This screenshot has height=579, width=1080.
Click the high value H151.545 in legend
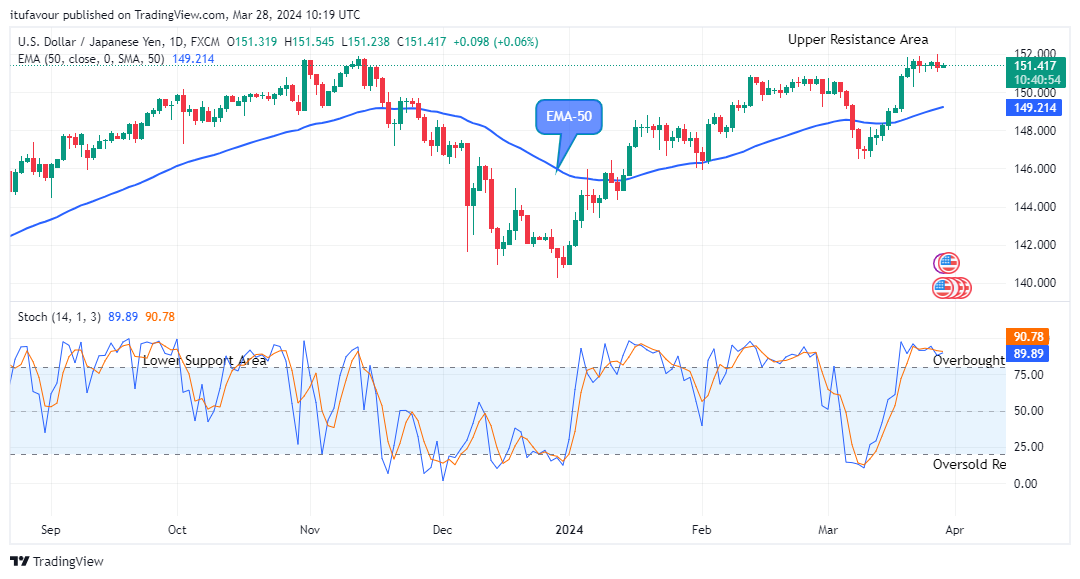[x=309, y=42]
